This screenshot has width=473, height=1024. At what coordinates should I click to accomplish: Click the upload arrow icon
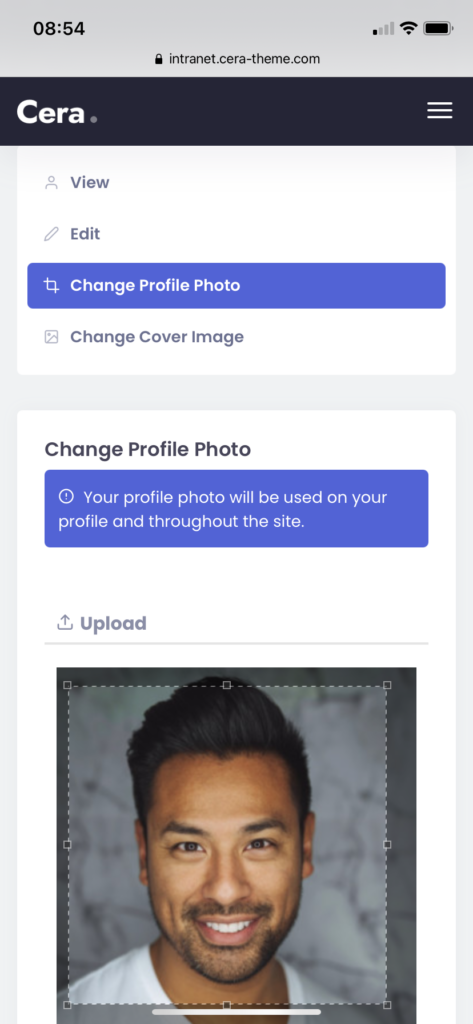pyautogui.click(x=65, y=622)
